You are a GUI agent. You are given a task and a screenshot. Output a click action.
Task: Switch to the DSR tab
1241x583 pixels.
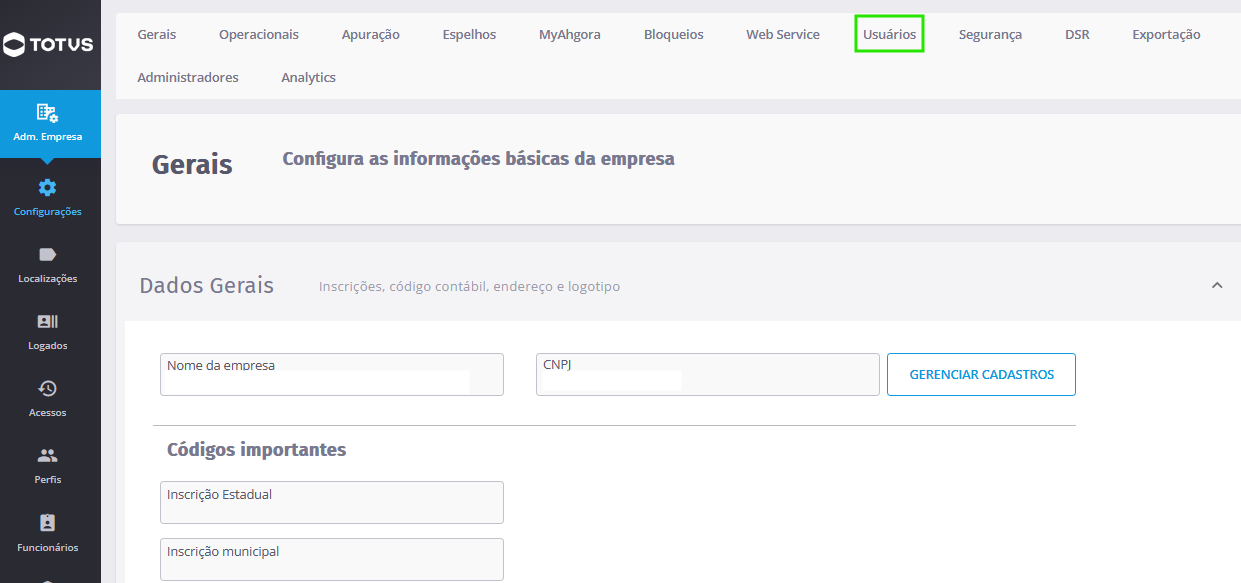tap(1077, 34)
